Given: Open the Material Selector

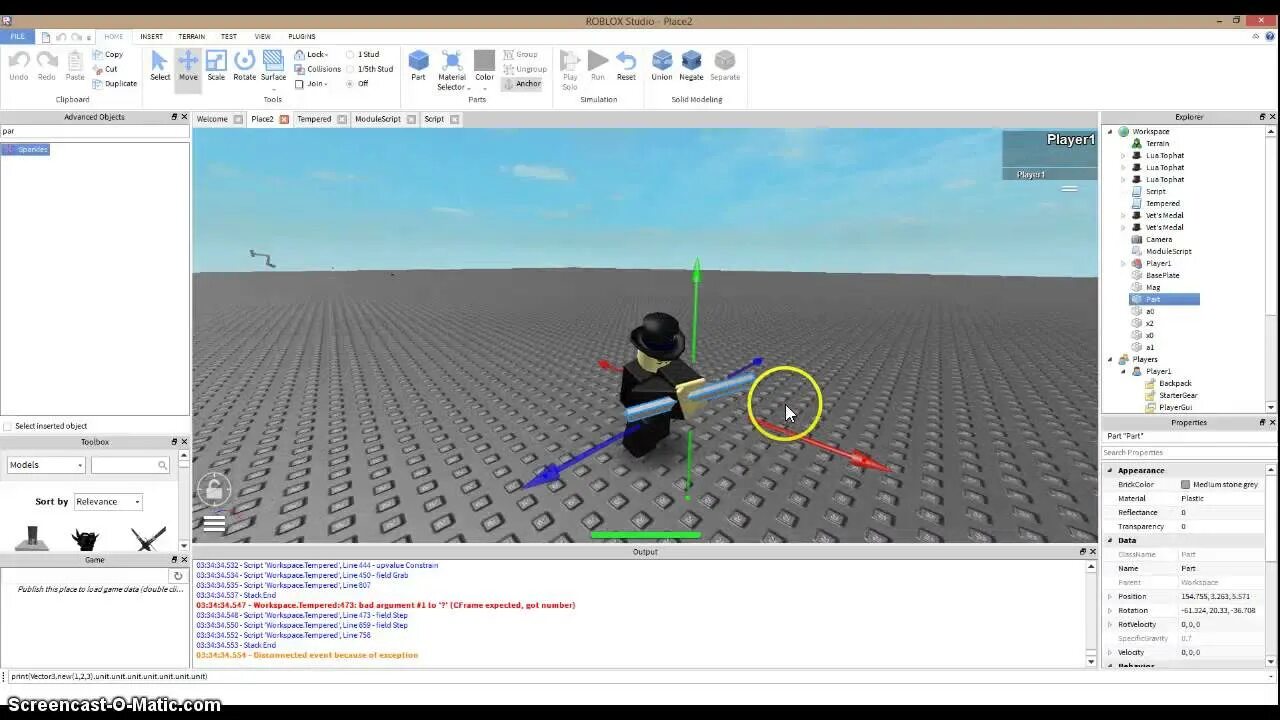Looking at the screenshot, I should 452,70.
